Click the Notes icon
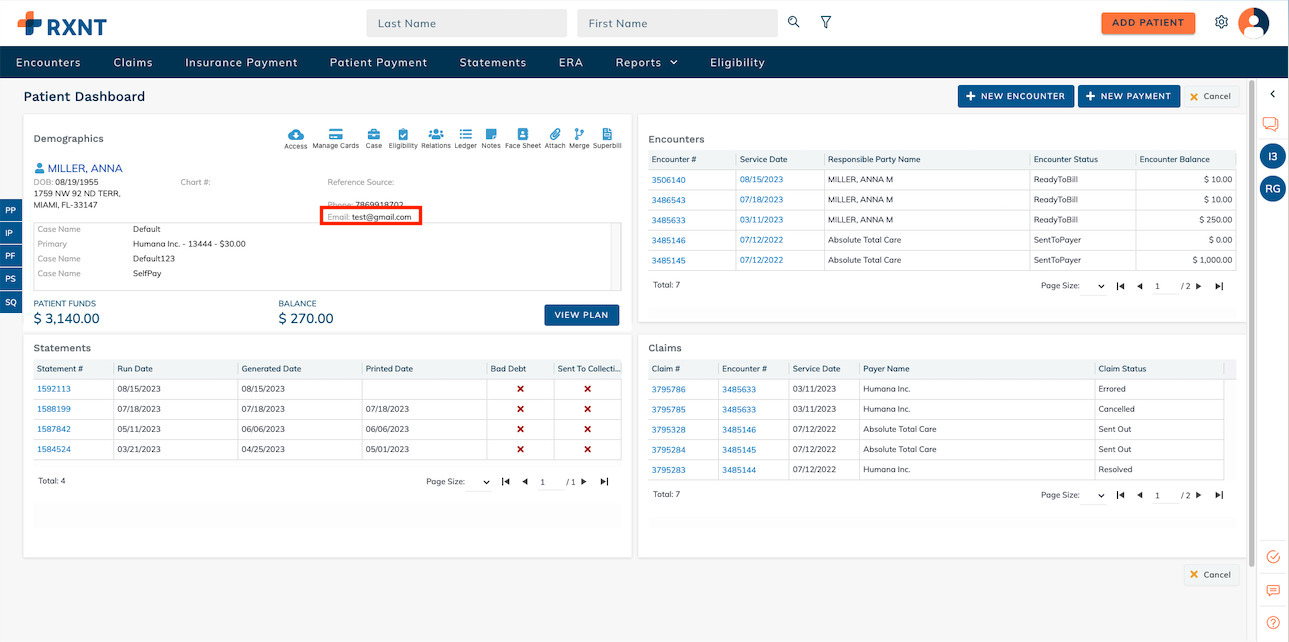The height and width of the screenshot is (642, 1289). 491,135
